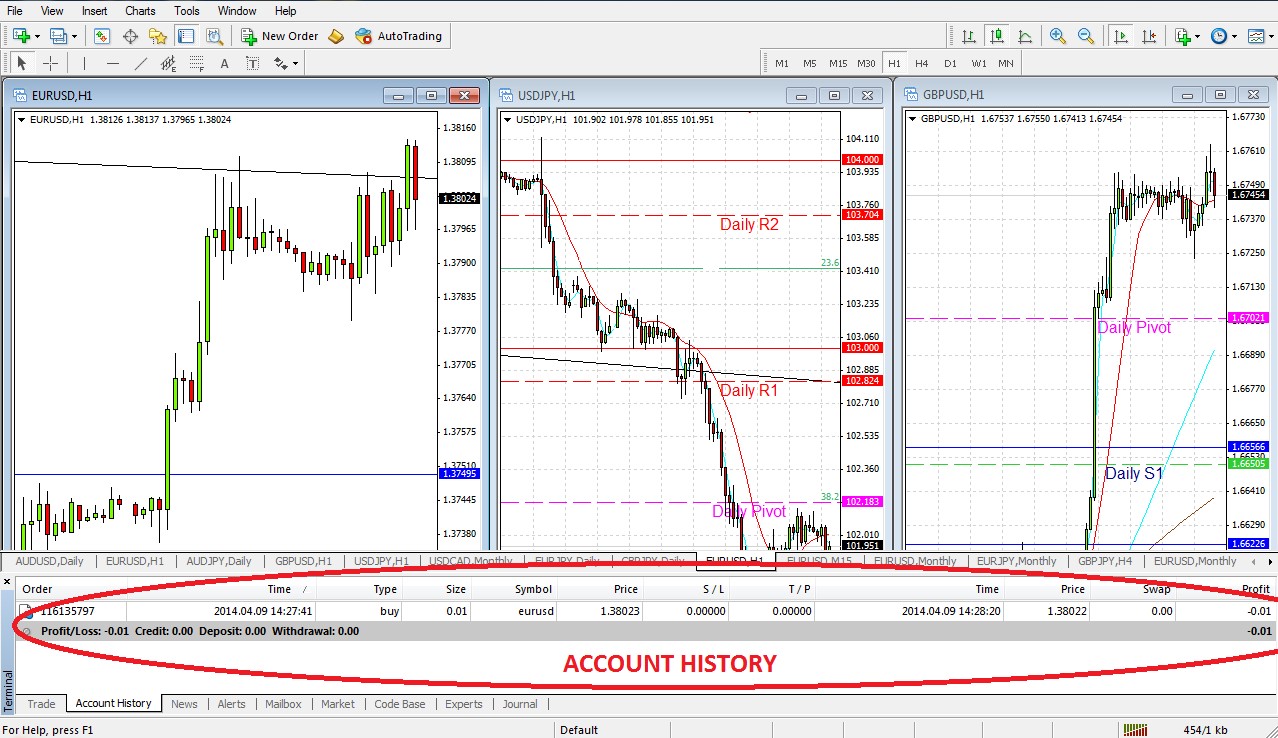The width and height of the screenshot is (1278, 738).
Task: Zoom in on the active chart
Action: pos(1057,36)
